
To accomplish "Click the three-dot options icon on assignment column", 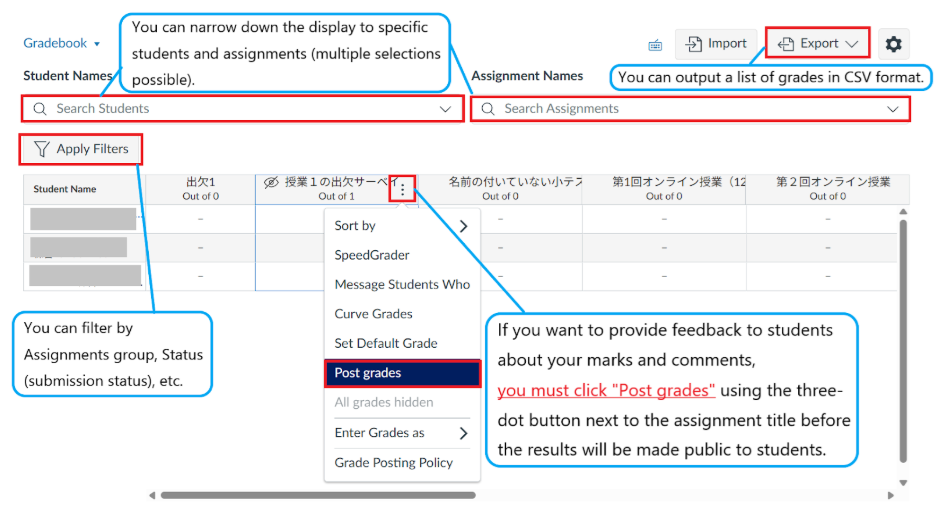I will (x=403, y=189).
